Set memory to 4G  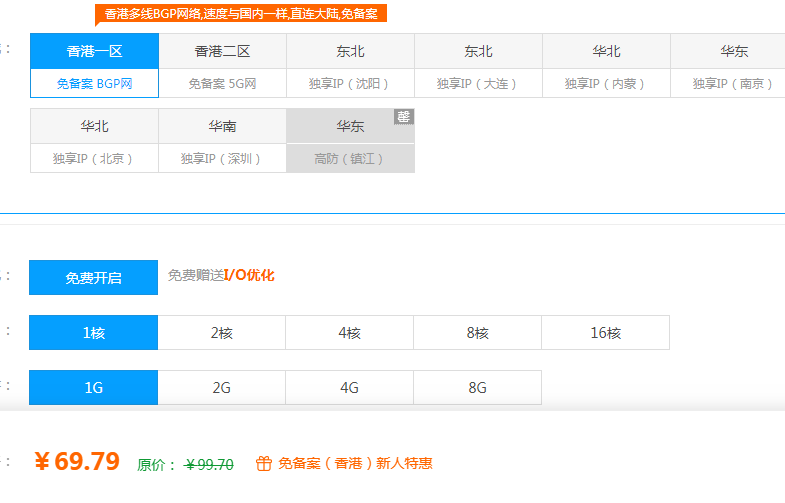[350, 388]
